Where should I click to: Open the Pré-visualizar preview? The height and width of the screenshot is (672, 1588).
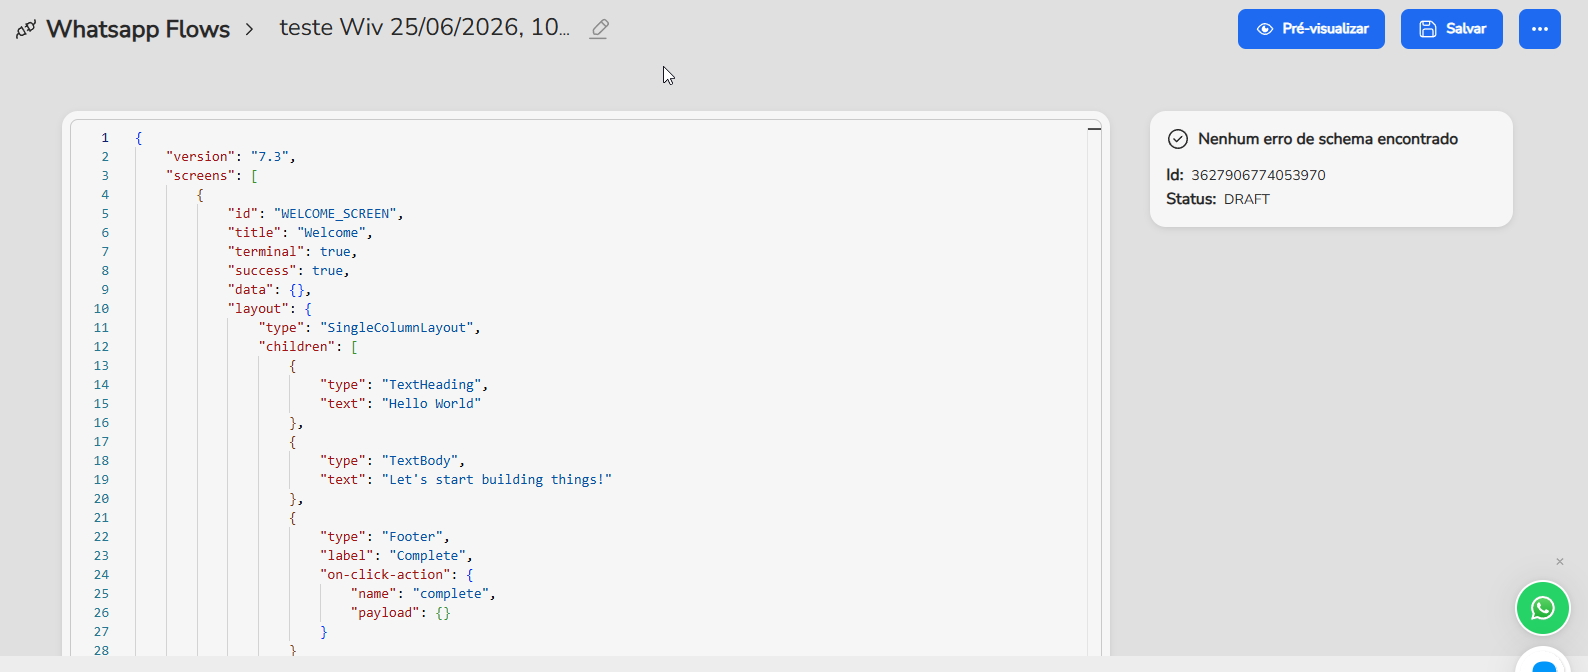point(1311,29)
